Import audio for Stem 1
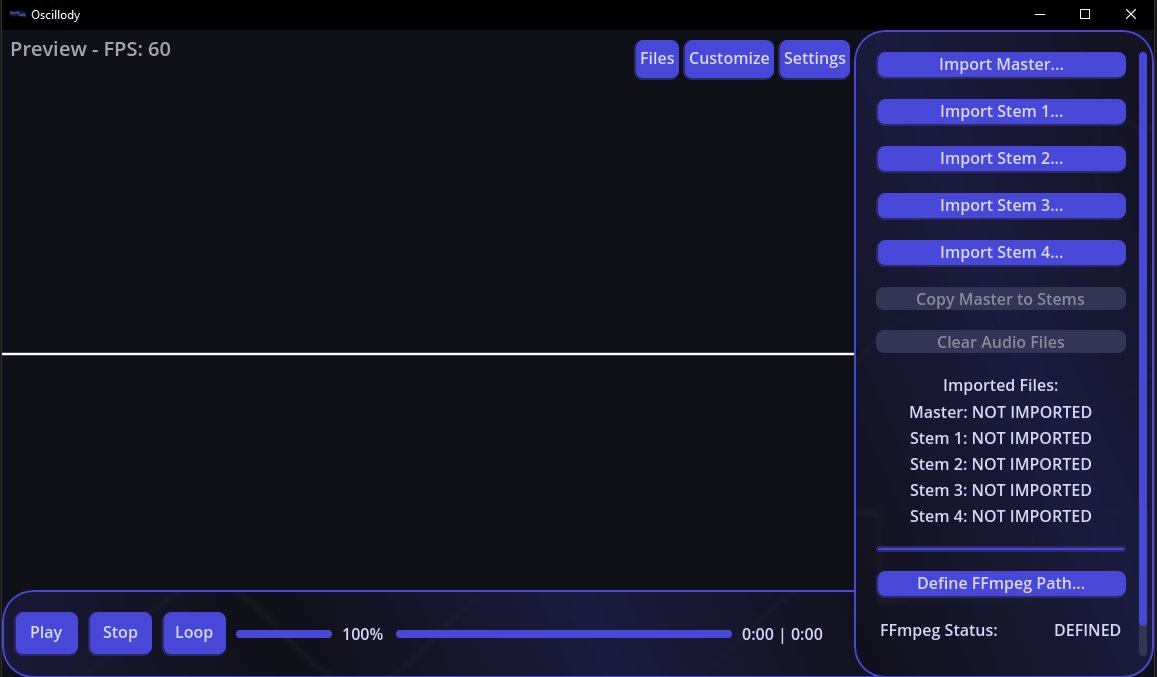The image size is (1157, 677). [x=1001, y=111]
